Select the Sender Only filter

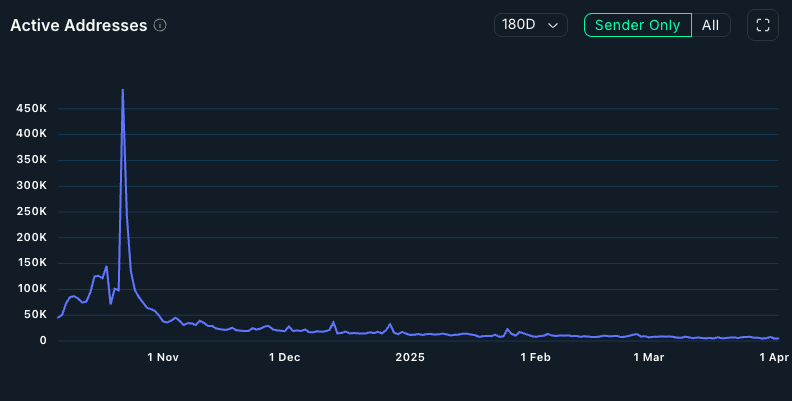coord(637,25)
